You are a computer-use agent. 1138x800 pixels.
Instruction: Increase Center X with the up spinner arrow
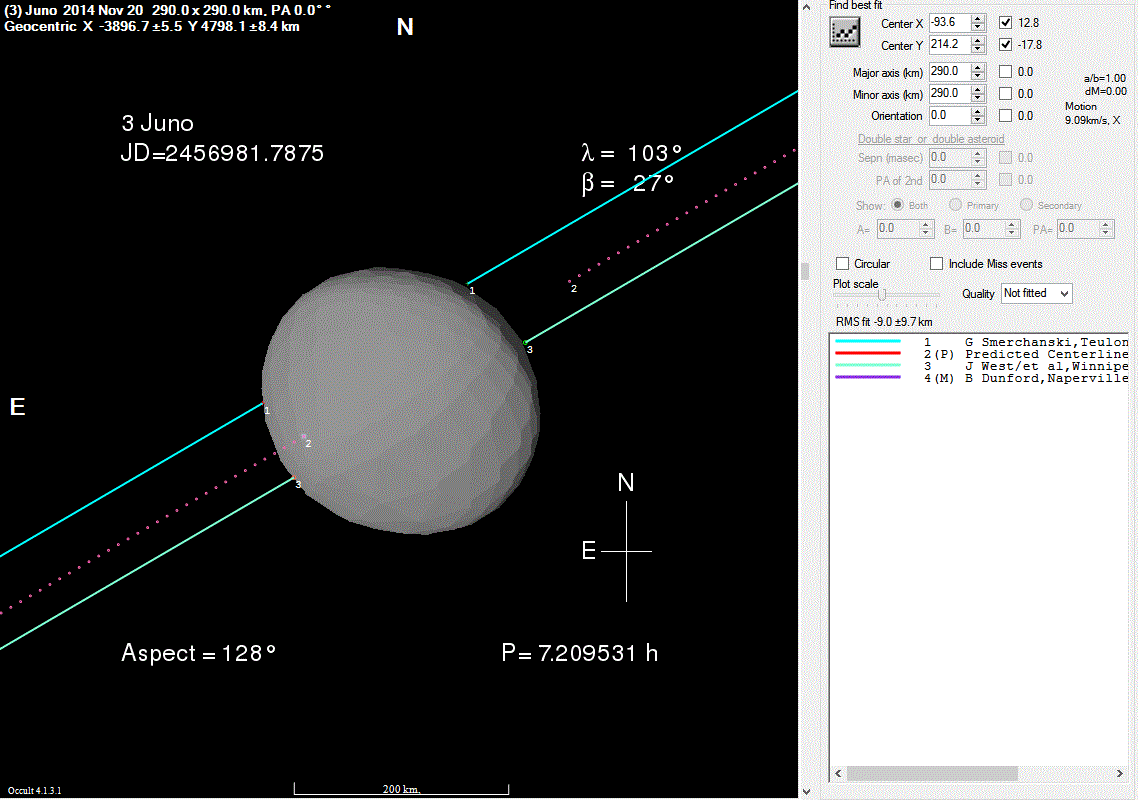tap(978, 18)
